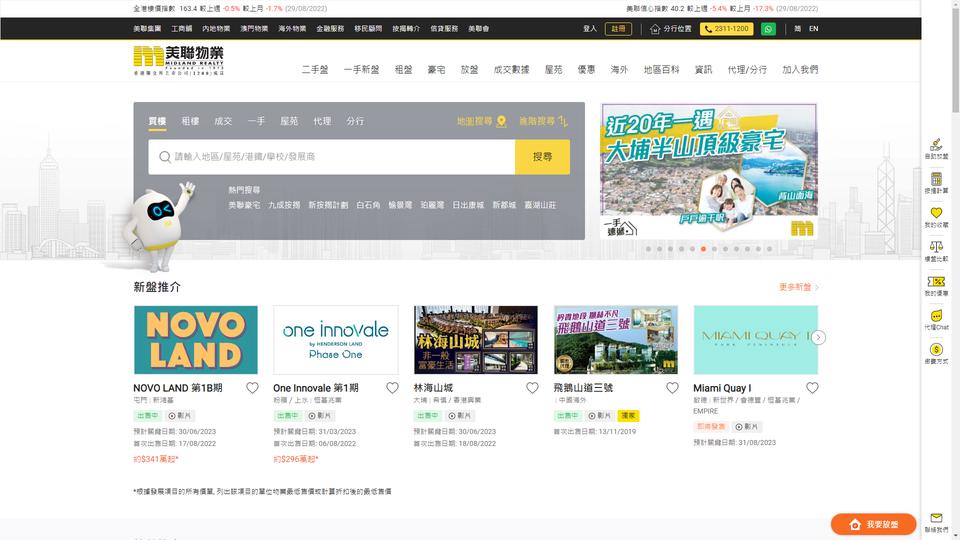
Task: Open the 大埔半山頂級豪宅 banner ad
Action: pos(709,171)
